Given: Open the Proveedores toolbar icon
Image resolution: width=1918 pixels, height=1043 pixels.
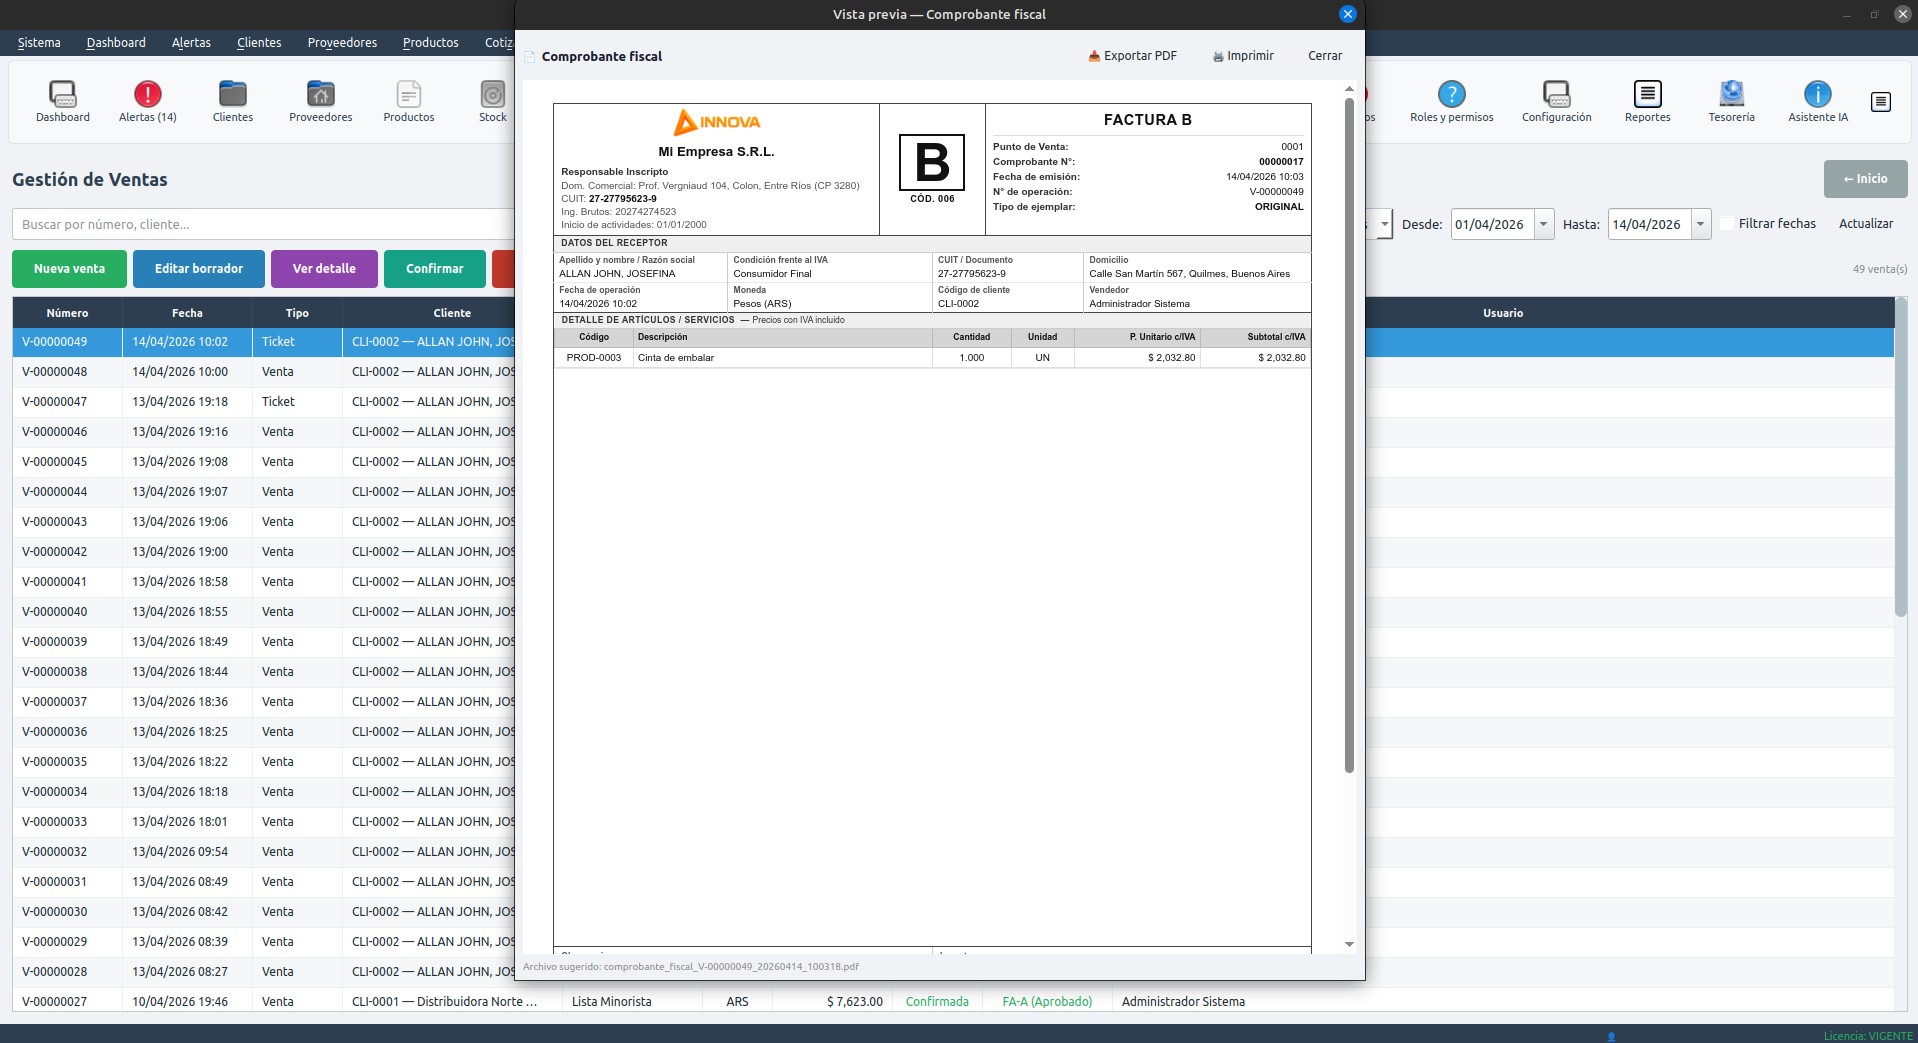Looking at the screenshot, I should click(320, 95).
